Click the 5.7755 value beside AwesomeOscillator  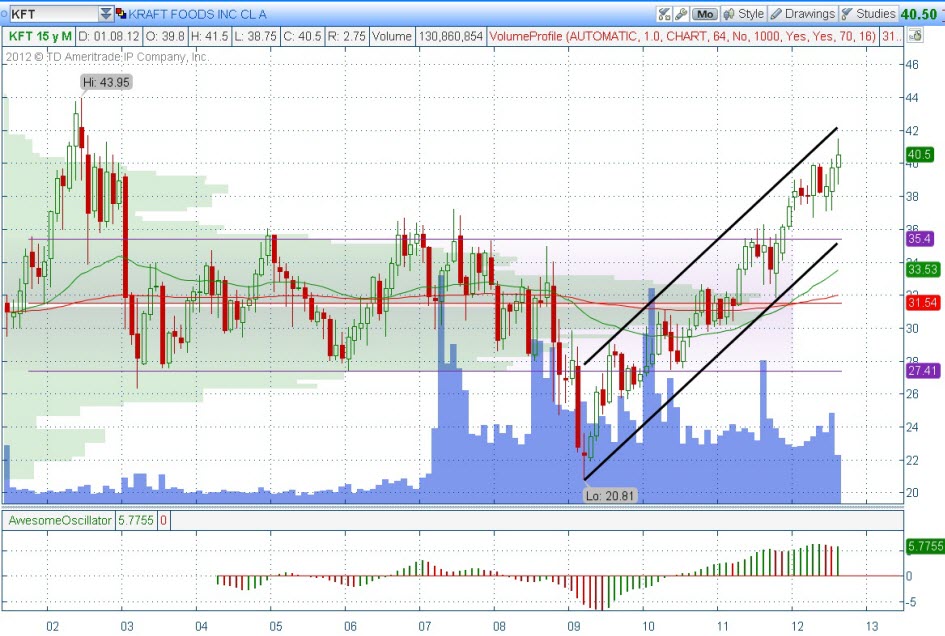(x=136, y=520)
